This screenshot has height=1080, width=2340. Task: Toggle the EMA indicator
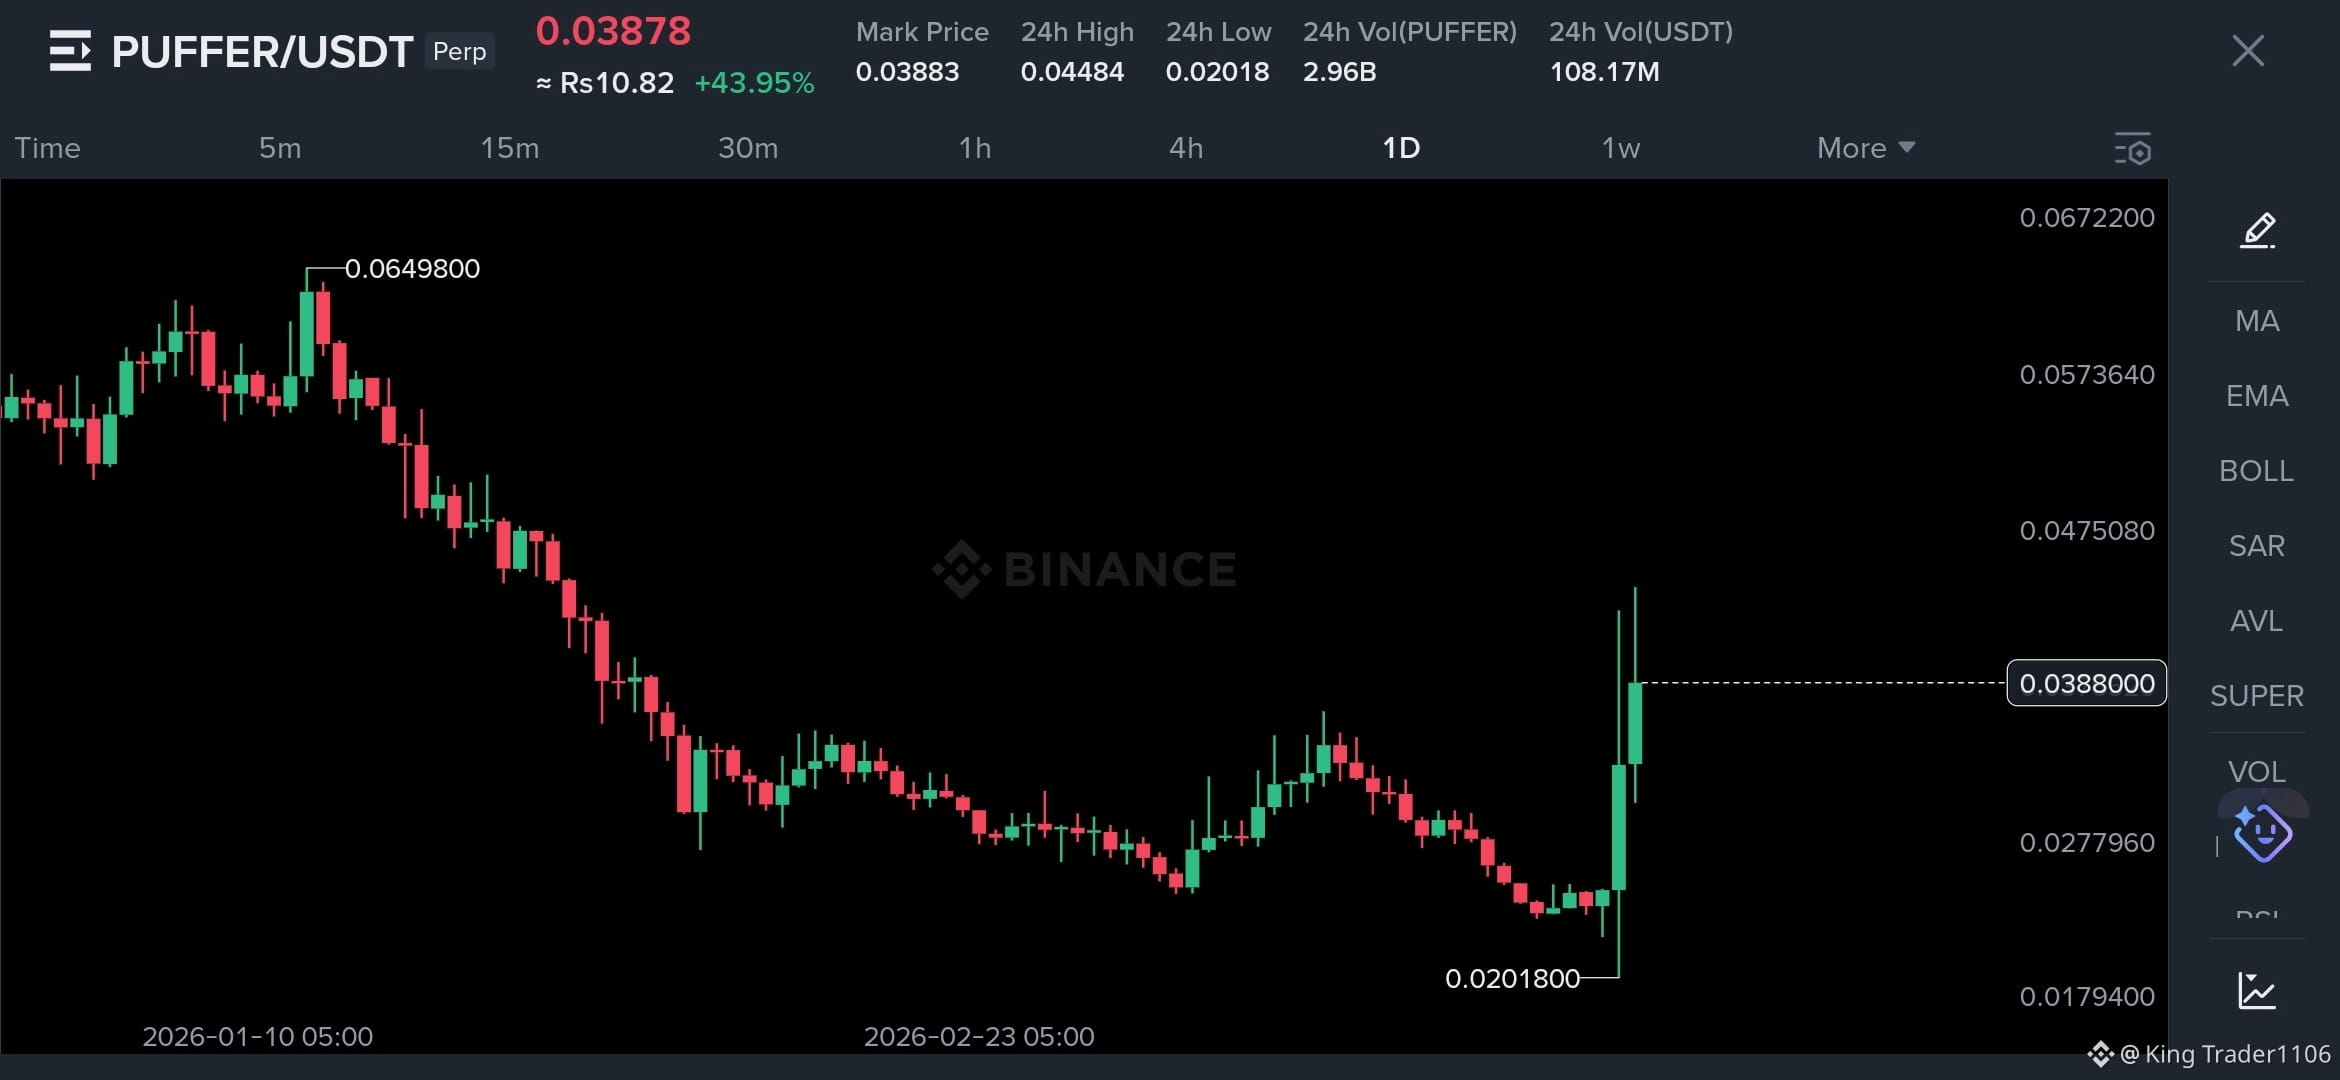2257,396
